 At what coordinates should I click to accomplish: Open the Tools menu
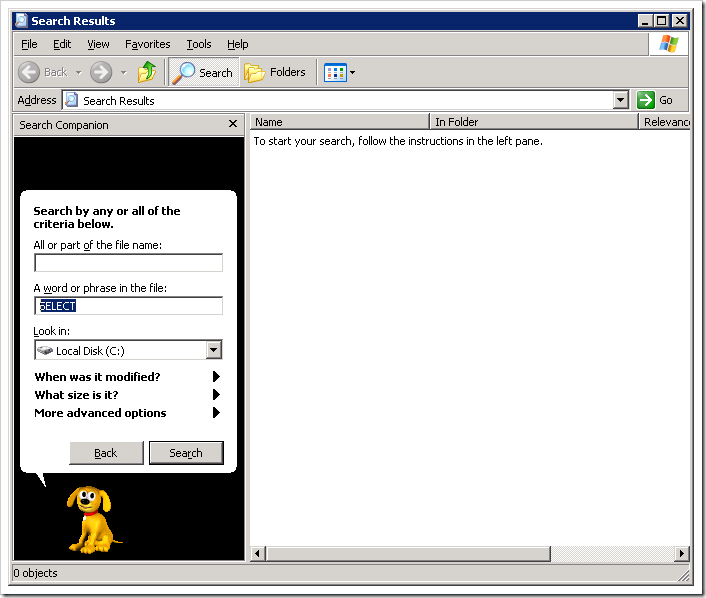pos(199,44)
